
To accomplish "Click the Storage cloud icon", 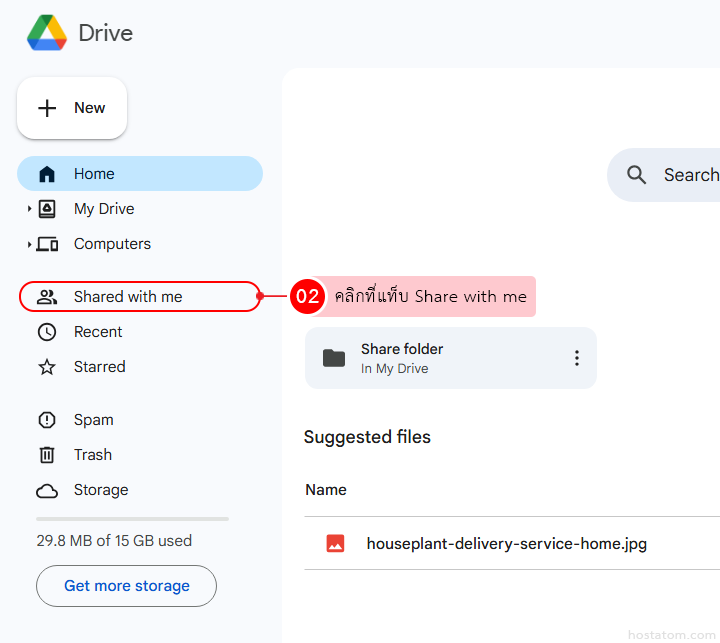I will point(47,490).
